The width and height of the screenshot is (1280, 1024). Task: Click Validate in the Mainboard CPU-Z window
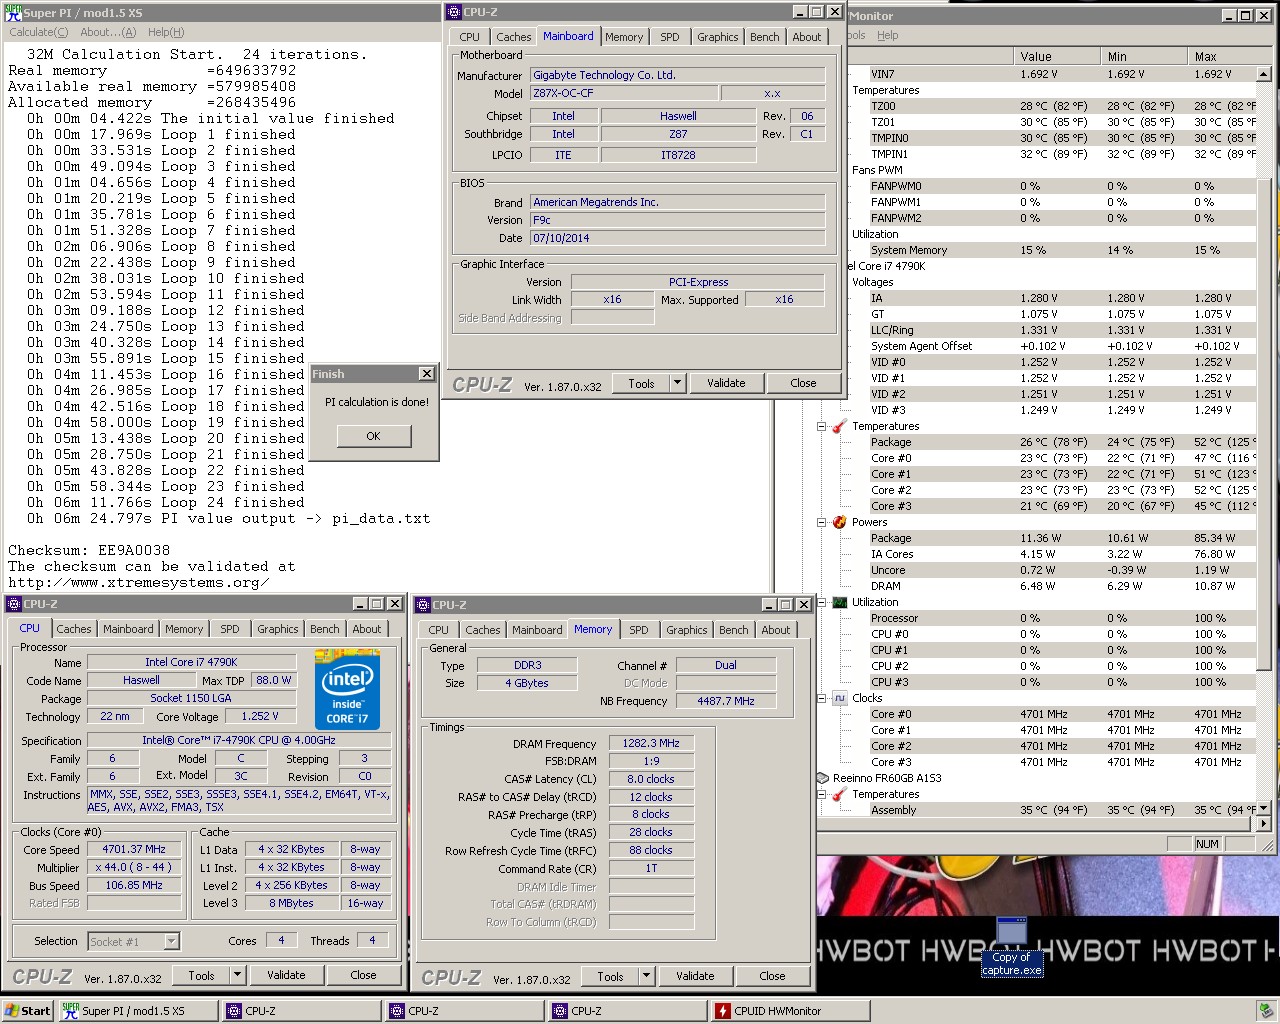click(x=726, y=383)
